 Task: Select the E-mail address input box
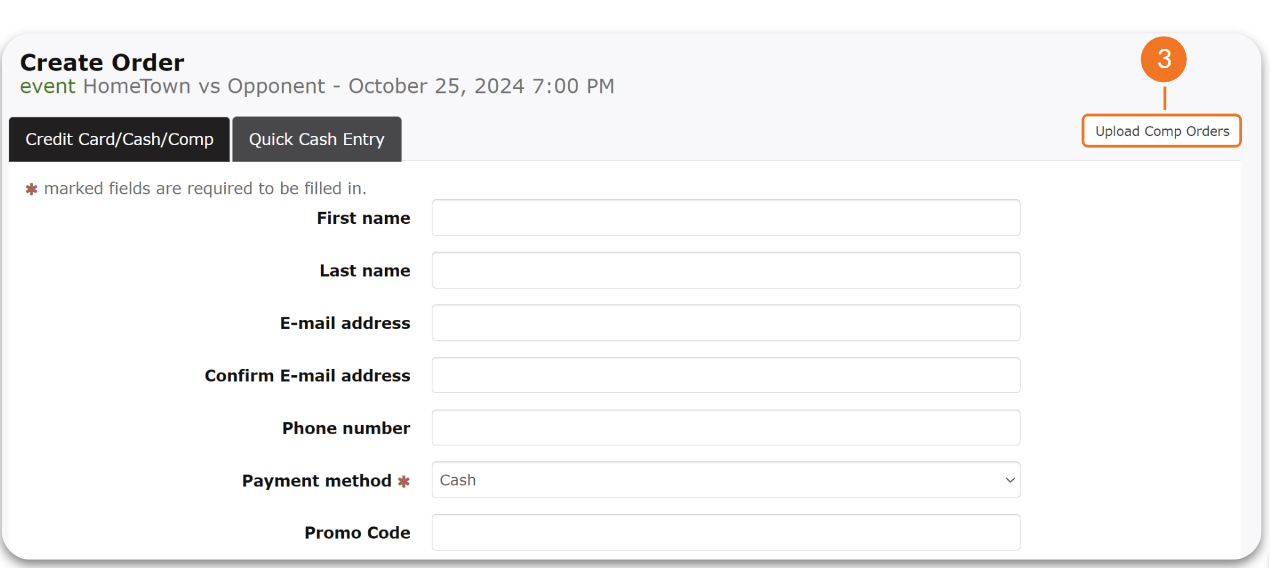(725, 323)
